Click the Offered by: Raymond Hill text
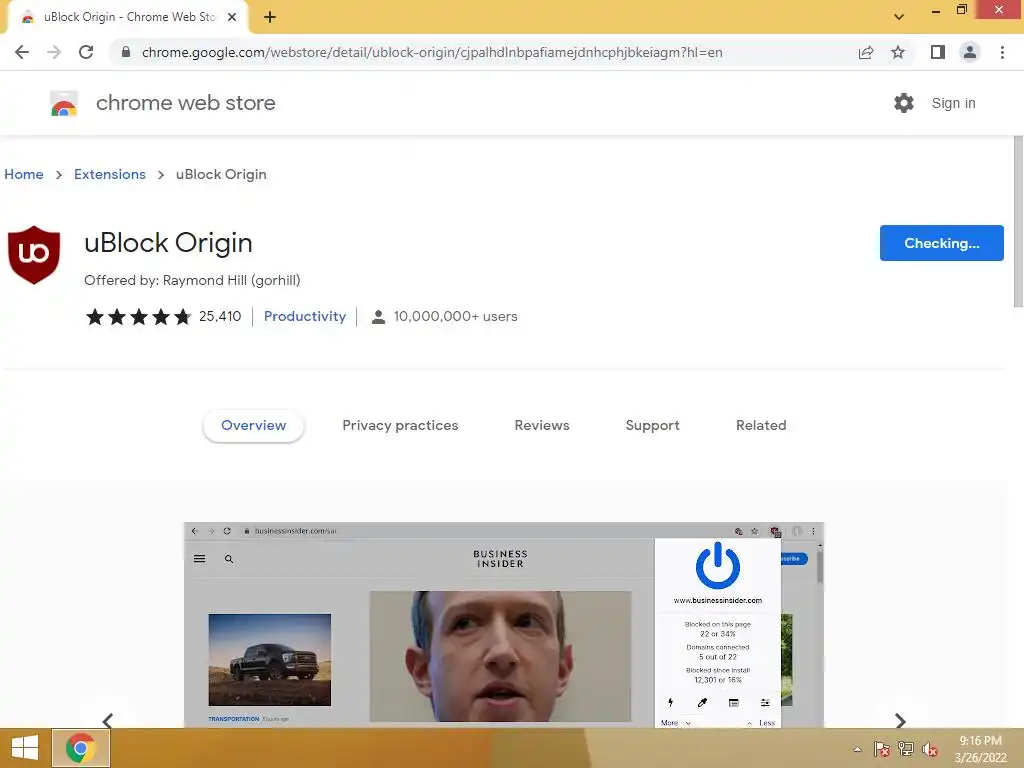This screenshot has width=1024, height=768. tap(192, 280)
